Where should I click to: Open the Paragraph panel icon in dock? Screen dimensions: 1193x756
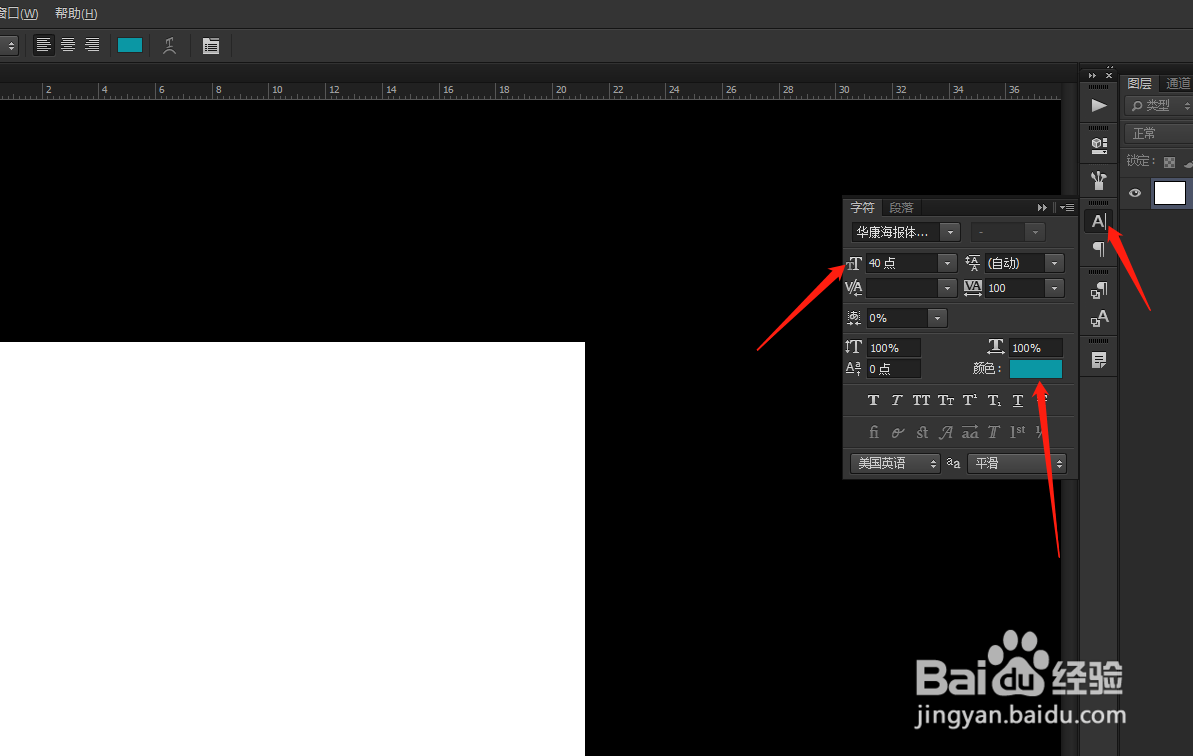(x=1099, y=249)
